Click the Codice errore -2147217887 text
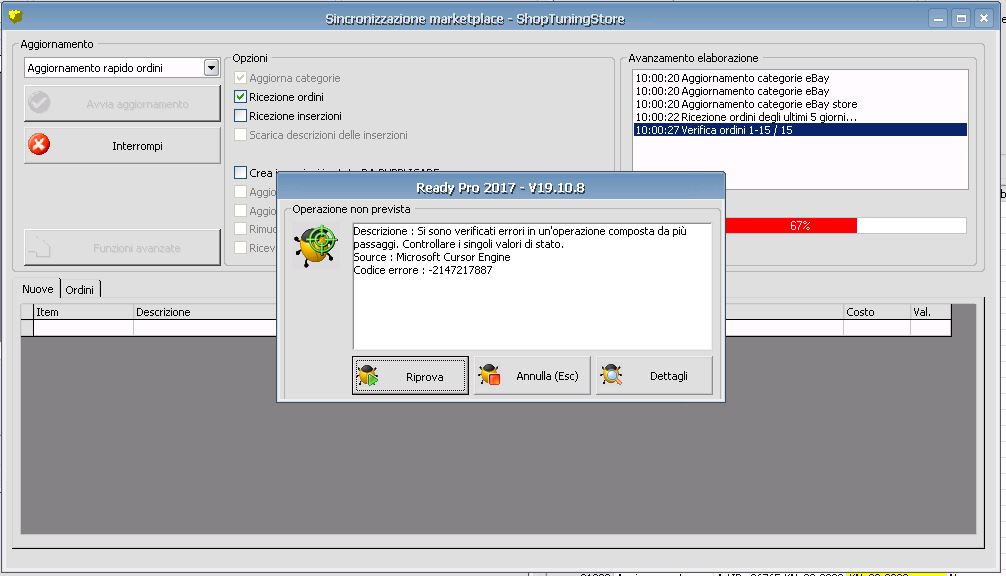The width and height of the screenshot is (1006, 576). (423, 270)
